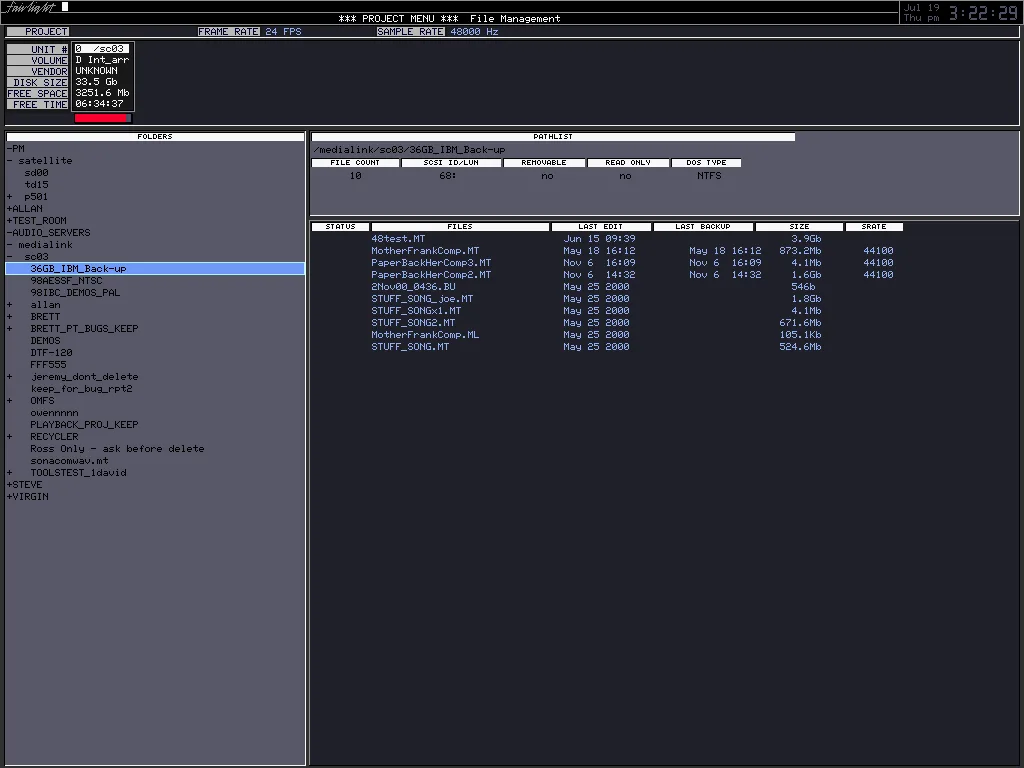This screenshot has width=1024, height=768.
Task: Click the STATUS column header
Action: click(340, 227)
